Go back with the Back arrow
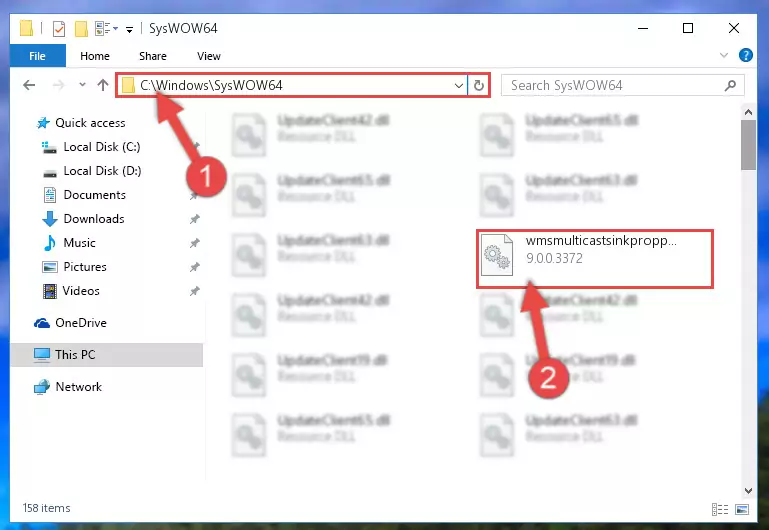Image resolution: width=769 pixels, height=530 pixels. coord(29,85)
